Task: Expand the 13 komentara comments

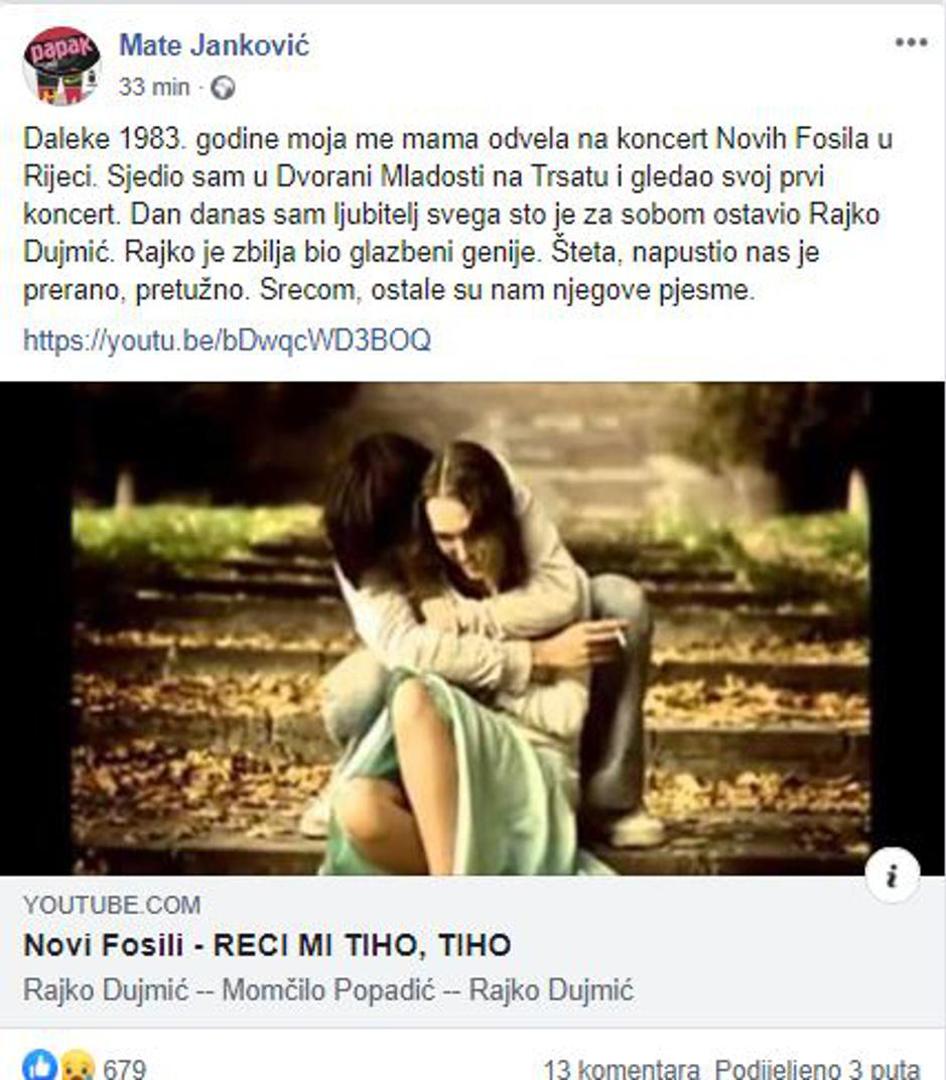Action: click(x=622, y=1069)
